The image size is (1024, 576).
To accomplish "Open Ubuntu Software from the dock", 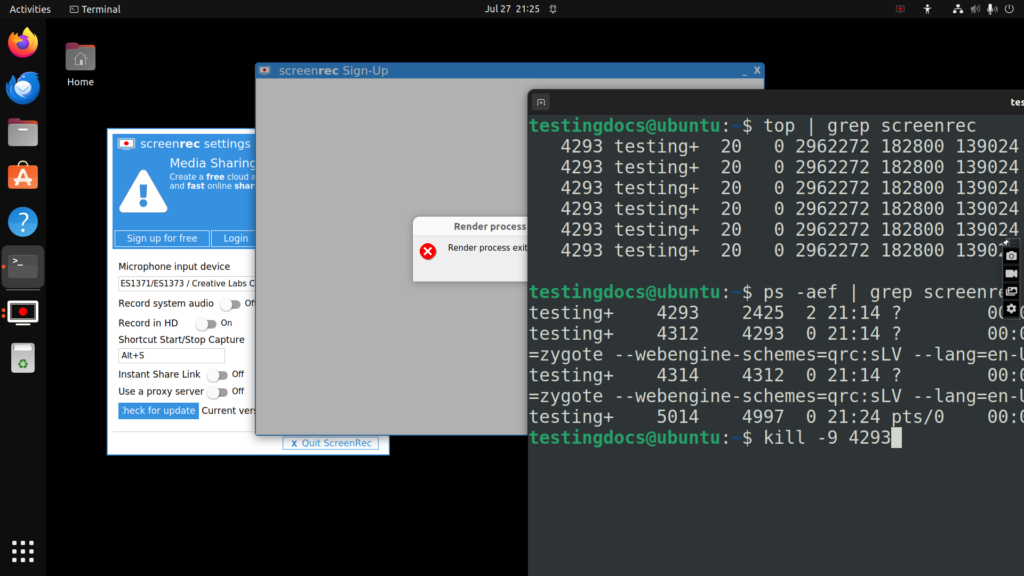I will pos(22,175).
